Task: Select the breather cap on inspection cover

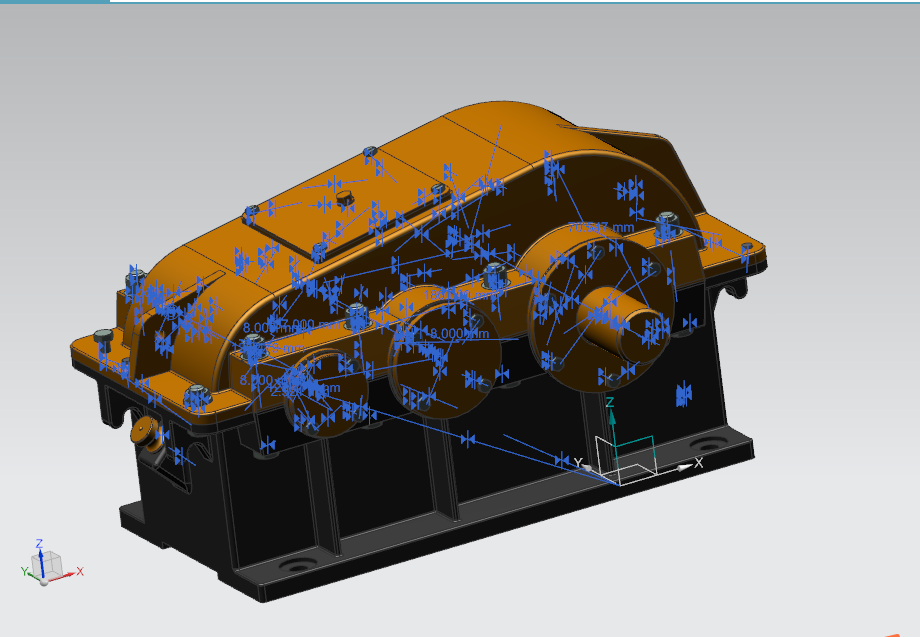Action: pos(345,199)
